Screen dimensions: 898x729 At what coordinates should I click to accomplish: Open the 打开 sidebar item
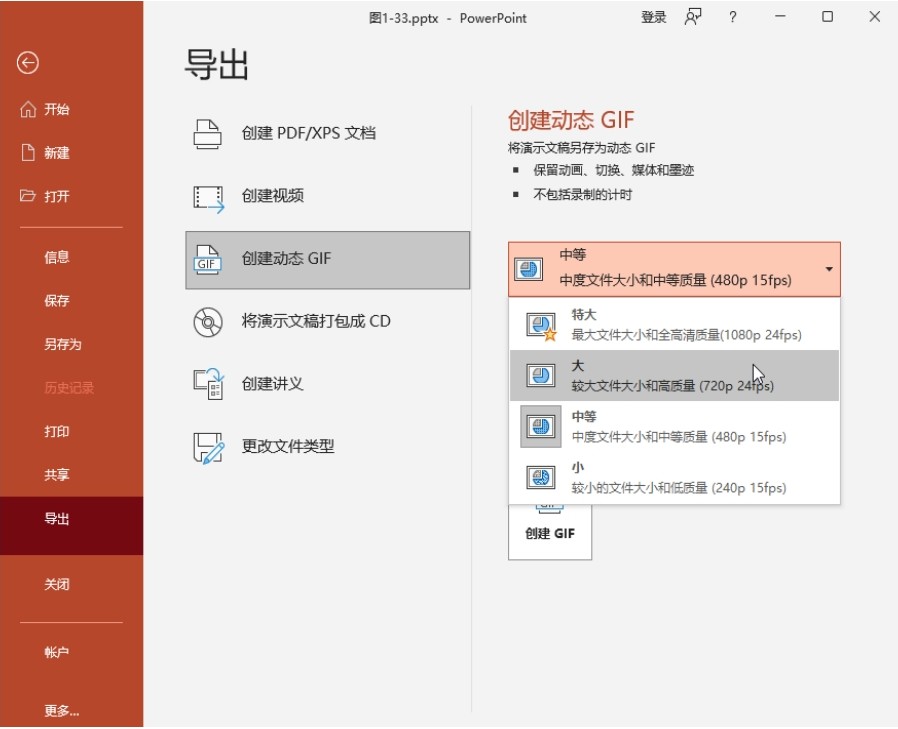click(72, 196)
